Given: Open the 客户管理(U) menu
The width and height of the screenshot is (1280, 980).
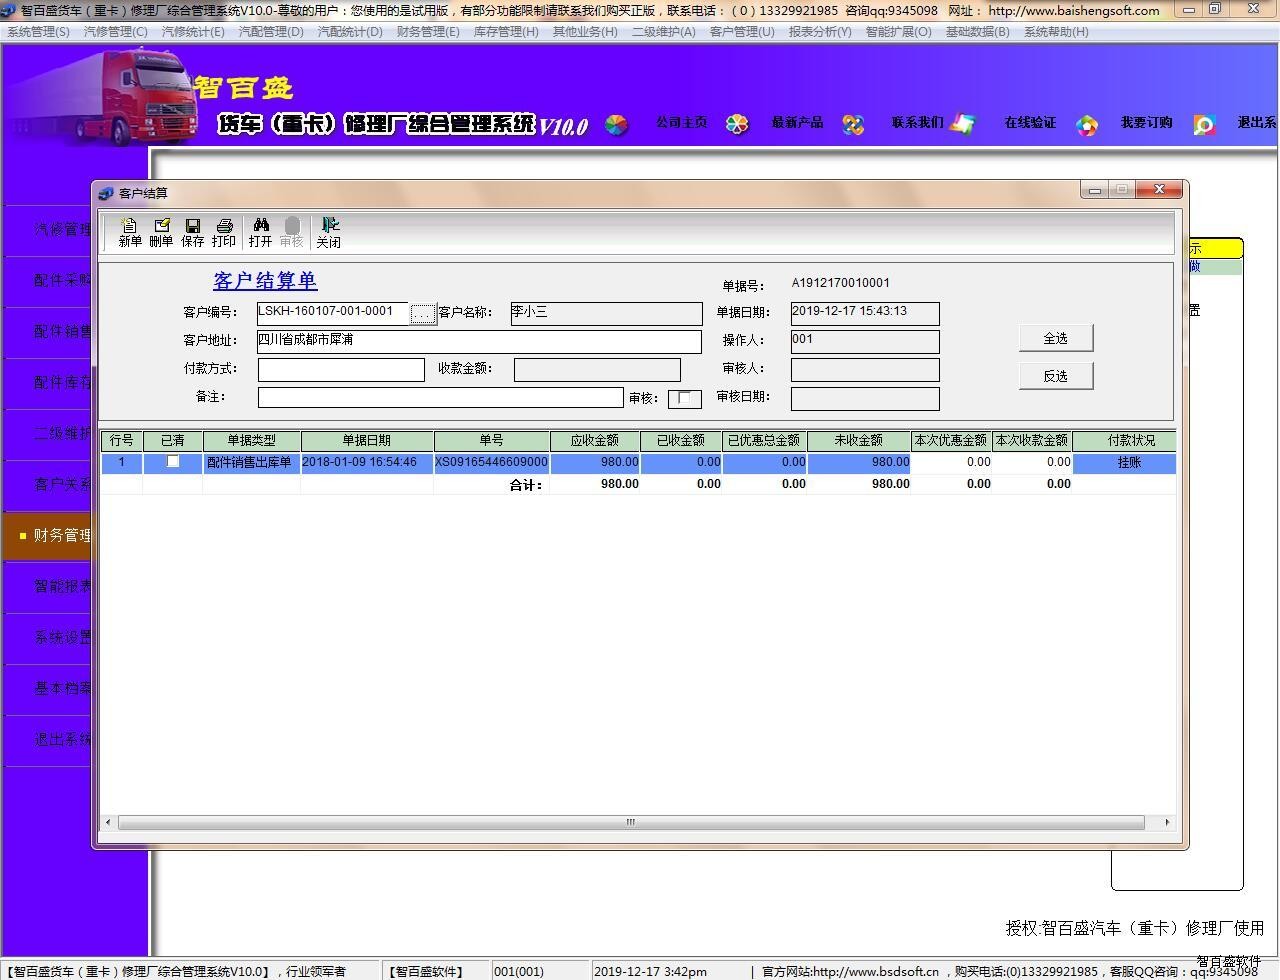Looking at the screenshot, I should pos(742,32).
